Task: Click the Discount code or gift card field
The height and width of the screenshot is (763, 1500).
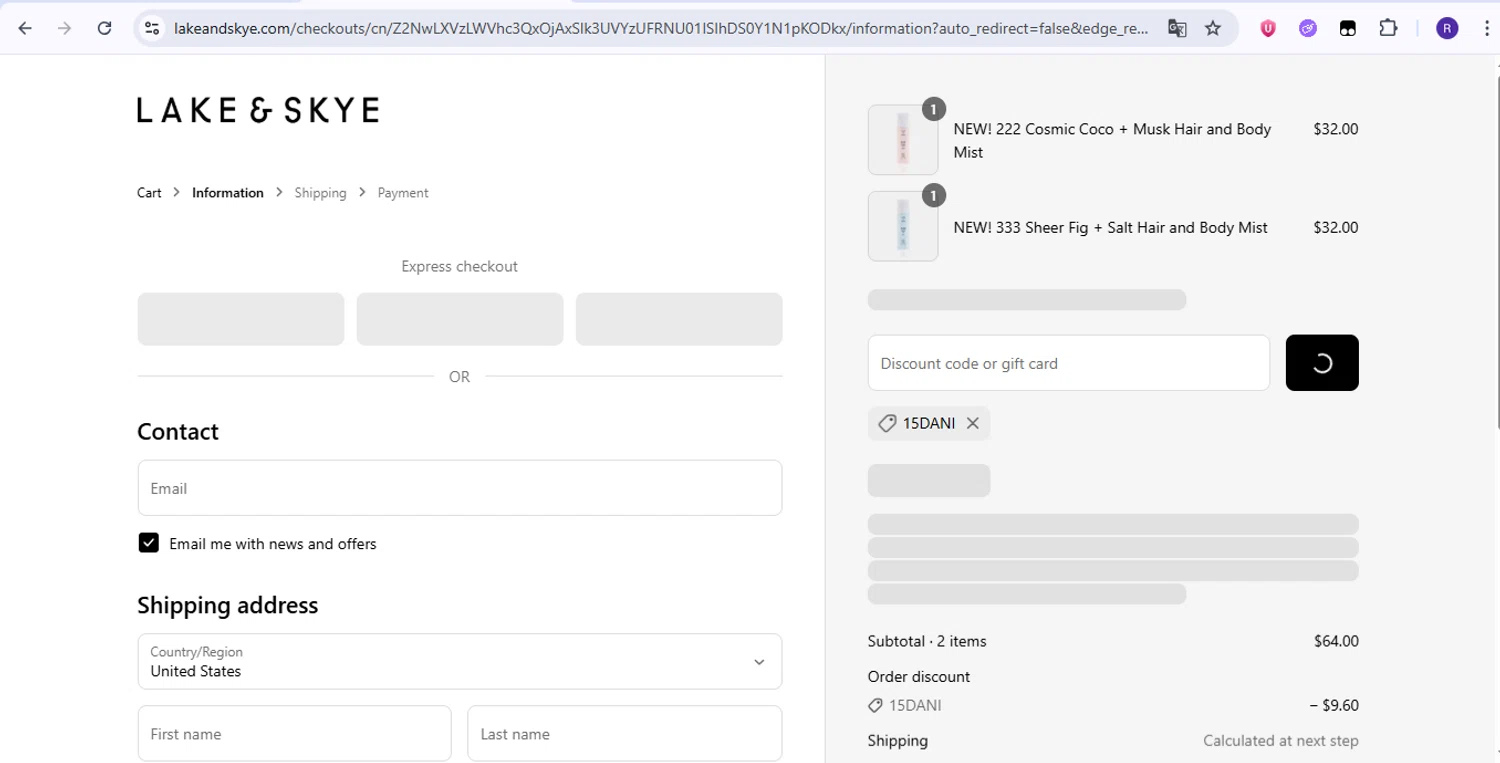Action: pyautogui.click(x=1069, y=363)
